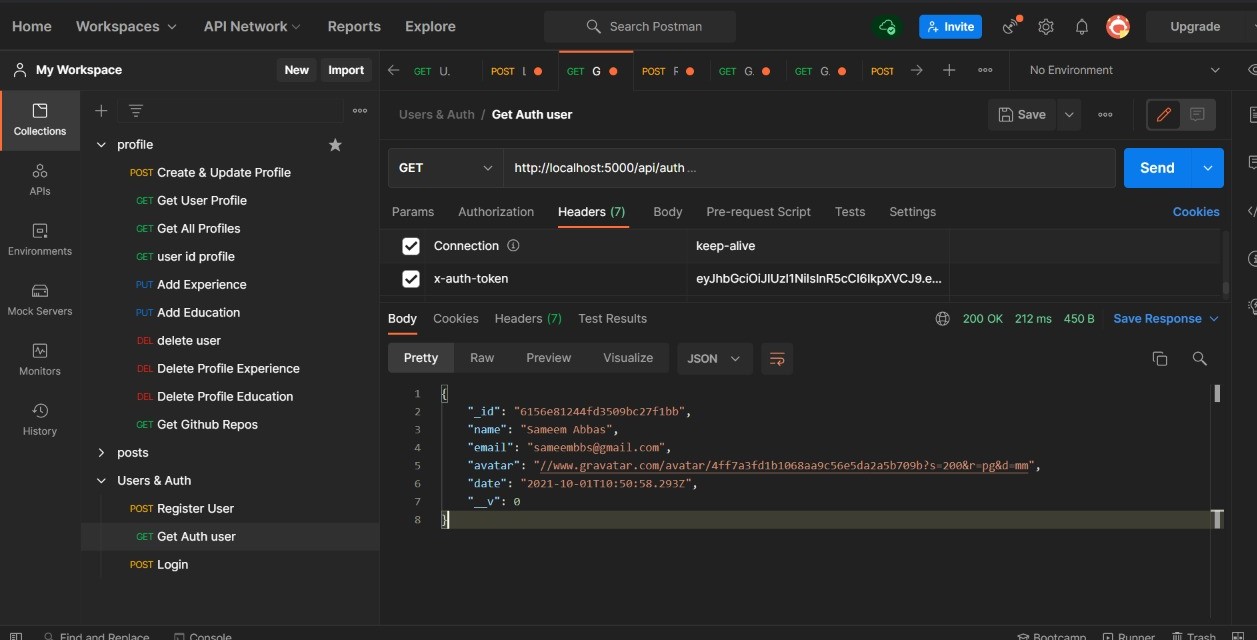The width and height of the screenshot is (1257, 640).
Task: Open the Environments sidebar panel
Action: (x=40, y=240)
